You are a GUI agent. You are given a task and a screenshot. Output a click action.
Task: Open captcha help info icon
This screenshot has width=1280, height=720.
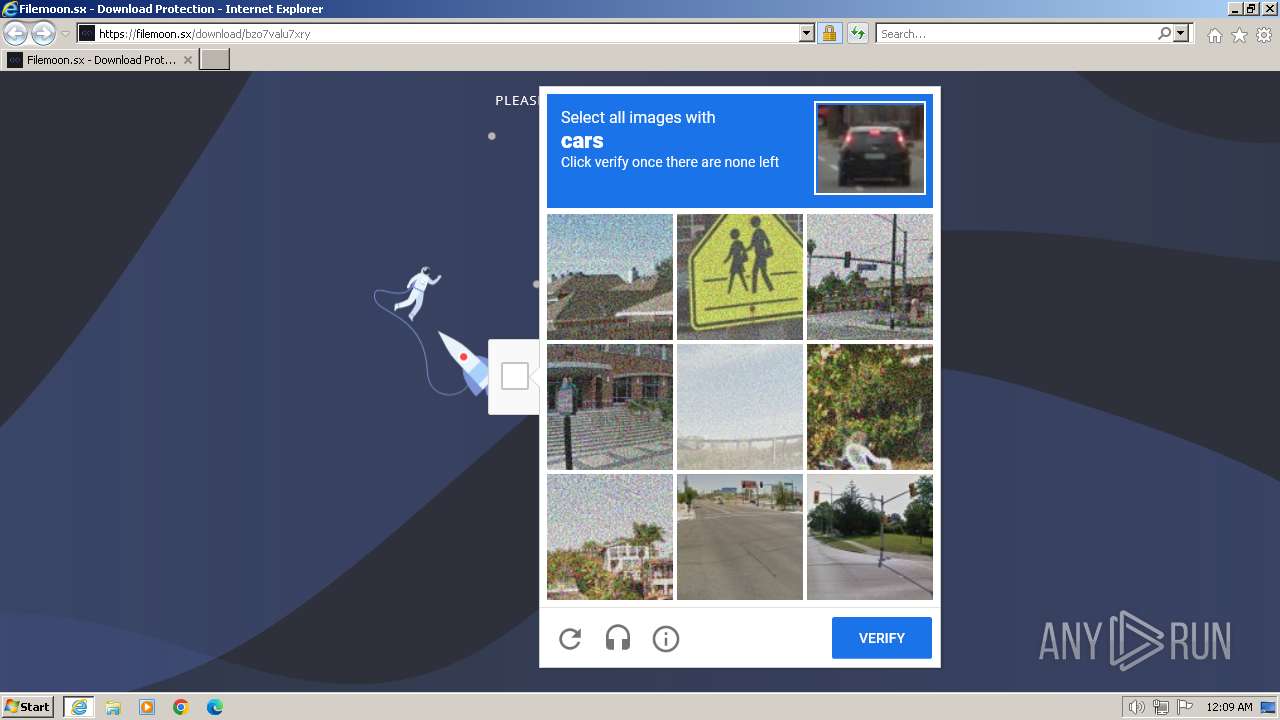point(666,638)
